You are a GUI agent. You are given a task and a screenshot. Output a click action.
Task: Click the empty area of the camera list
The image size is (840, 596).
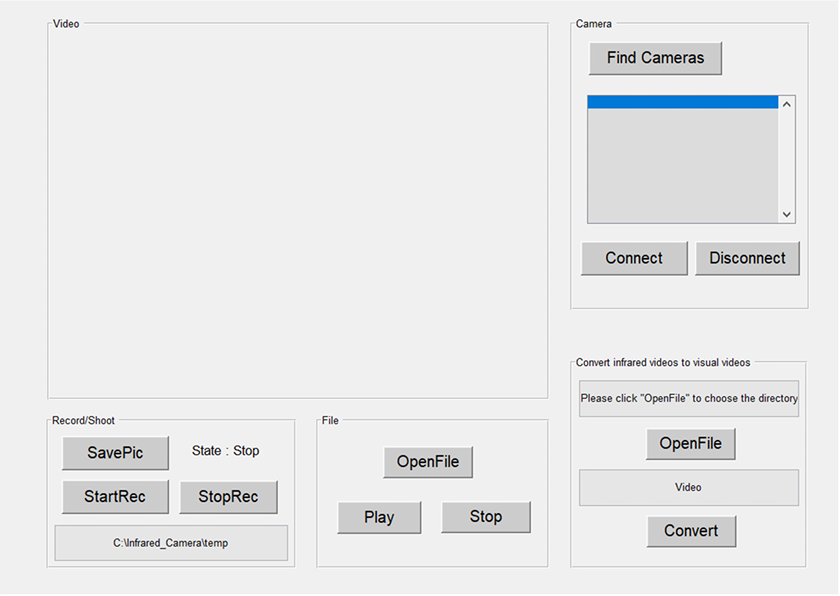pyautogui.click(x=682, y=165)
